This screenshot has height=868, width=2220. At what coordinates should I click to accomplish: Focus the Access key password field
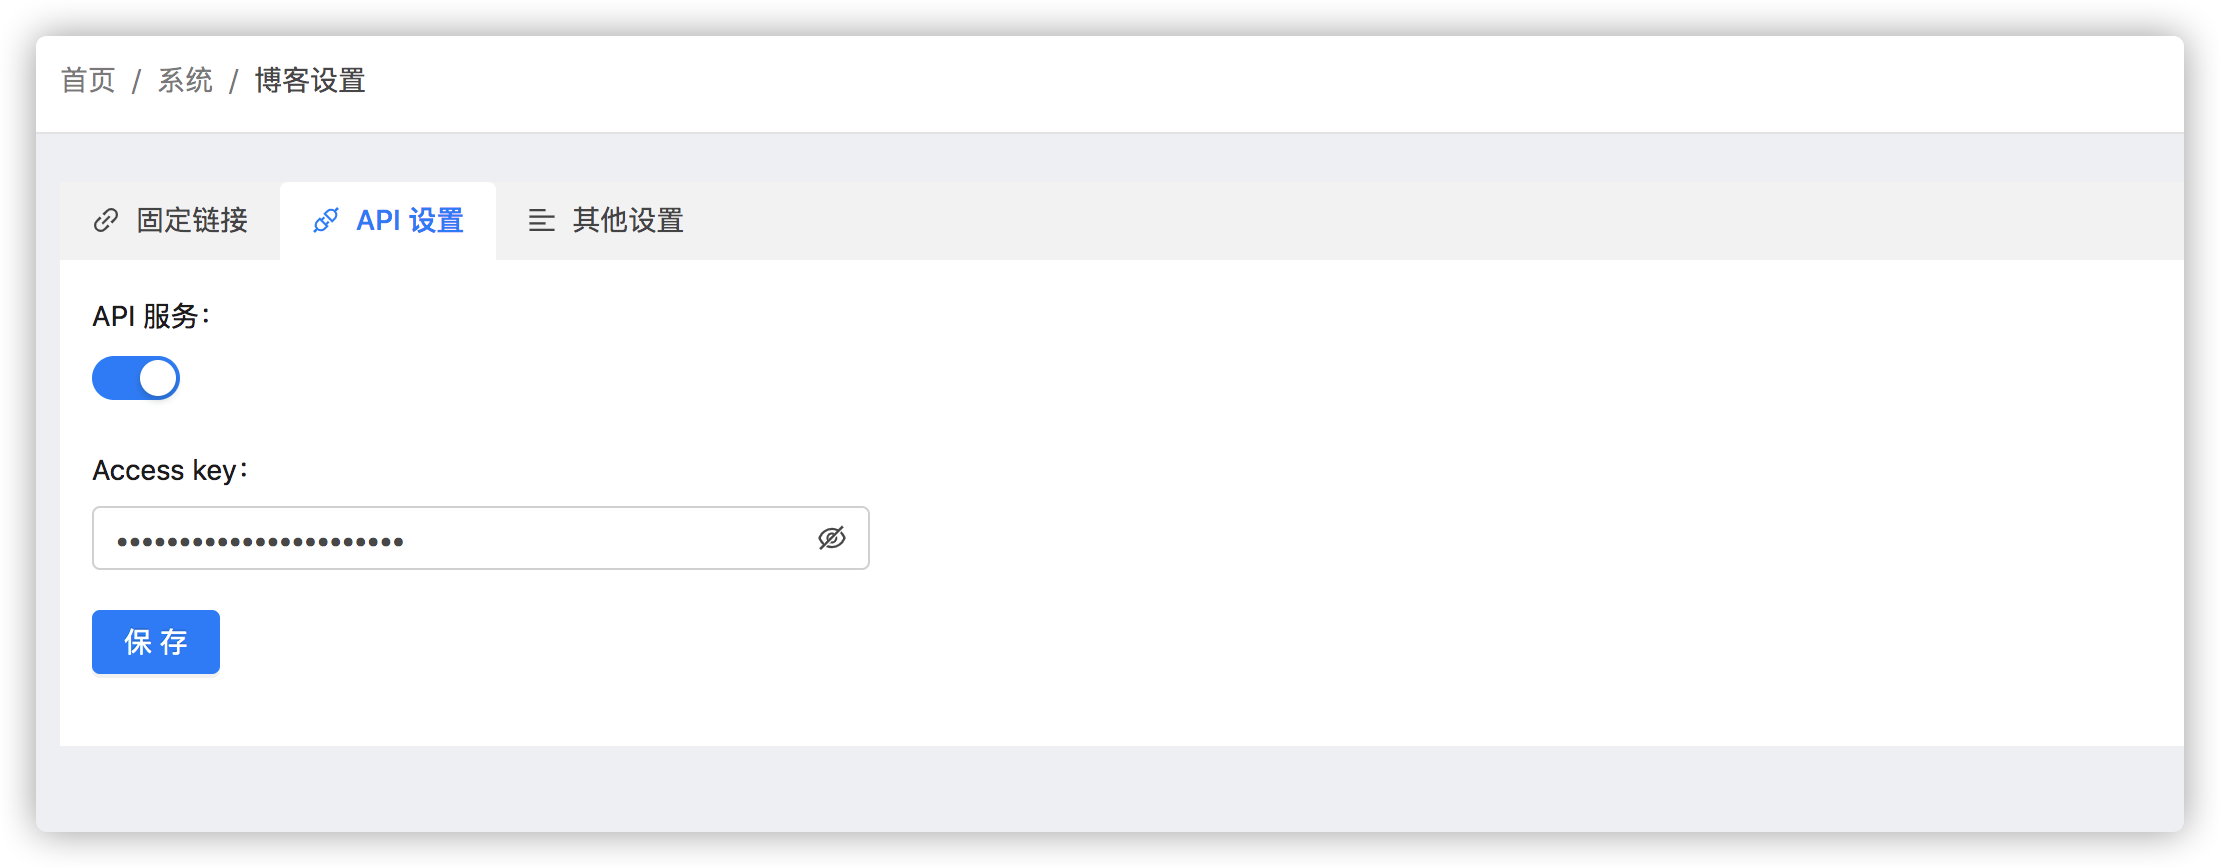pyautogui.click(x=481, y=538)
